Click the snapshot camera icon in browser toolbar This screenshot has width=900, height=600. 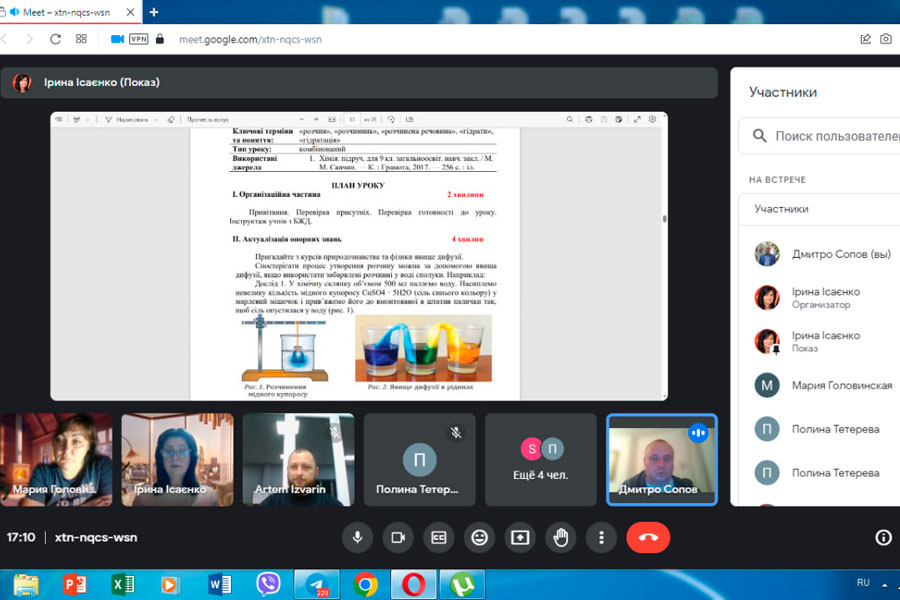[886, 39]
